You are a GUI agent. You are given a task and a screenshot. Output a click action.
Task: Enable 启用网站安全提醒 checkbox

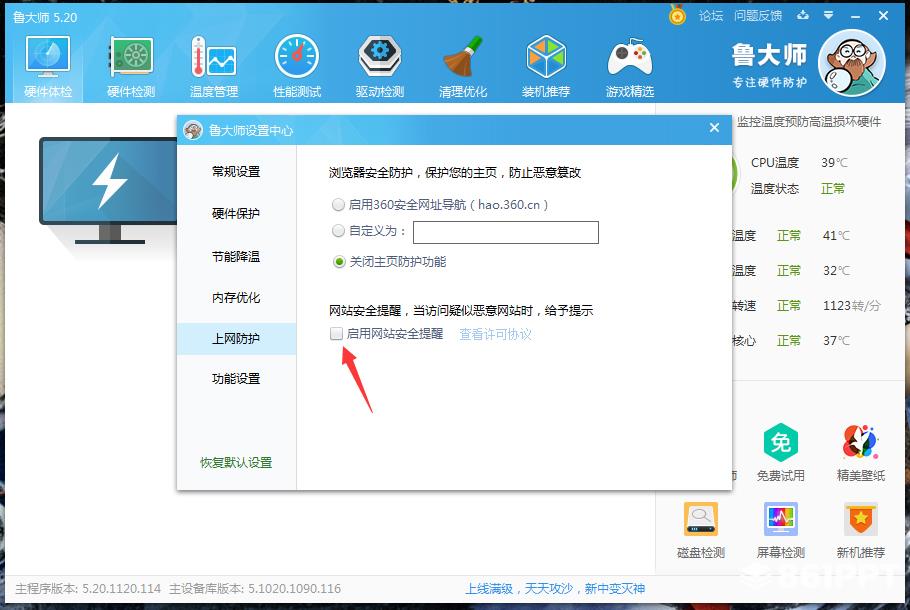(336, 333)
